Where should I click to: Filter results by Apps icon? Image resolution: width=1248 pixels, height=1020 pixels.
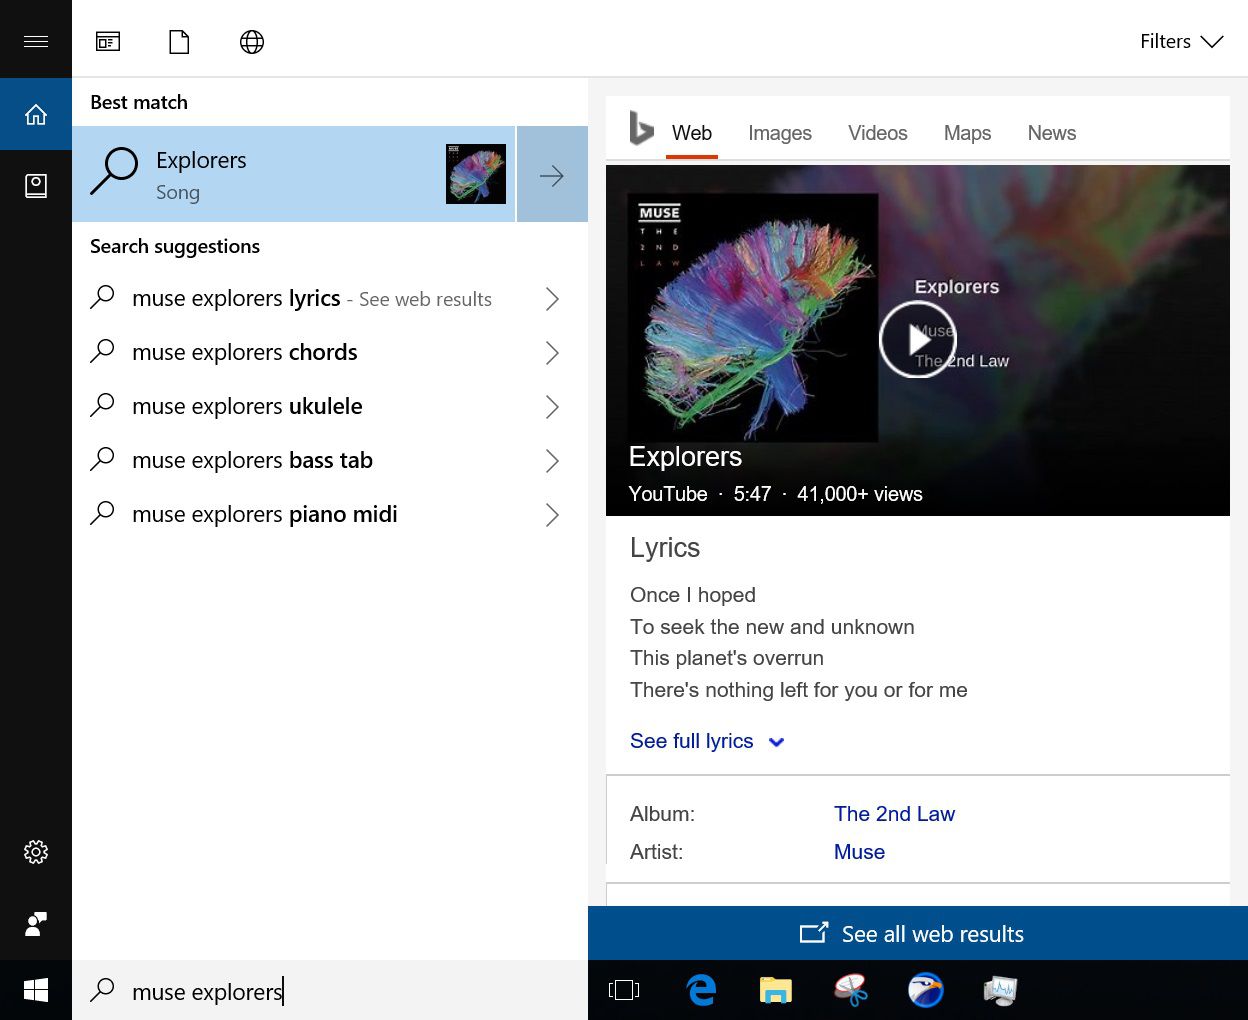pyautogui.click(x=108, y=41)
